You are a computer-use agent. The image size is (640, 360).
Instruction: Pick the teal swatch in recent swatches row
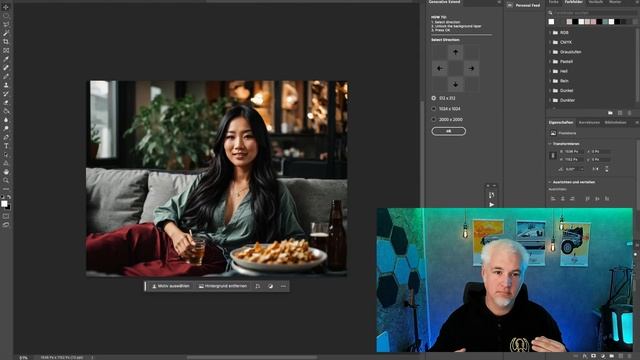pyautogui.click(x=605, y=22)
